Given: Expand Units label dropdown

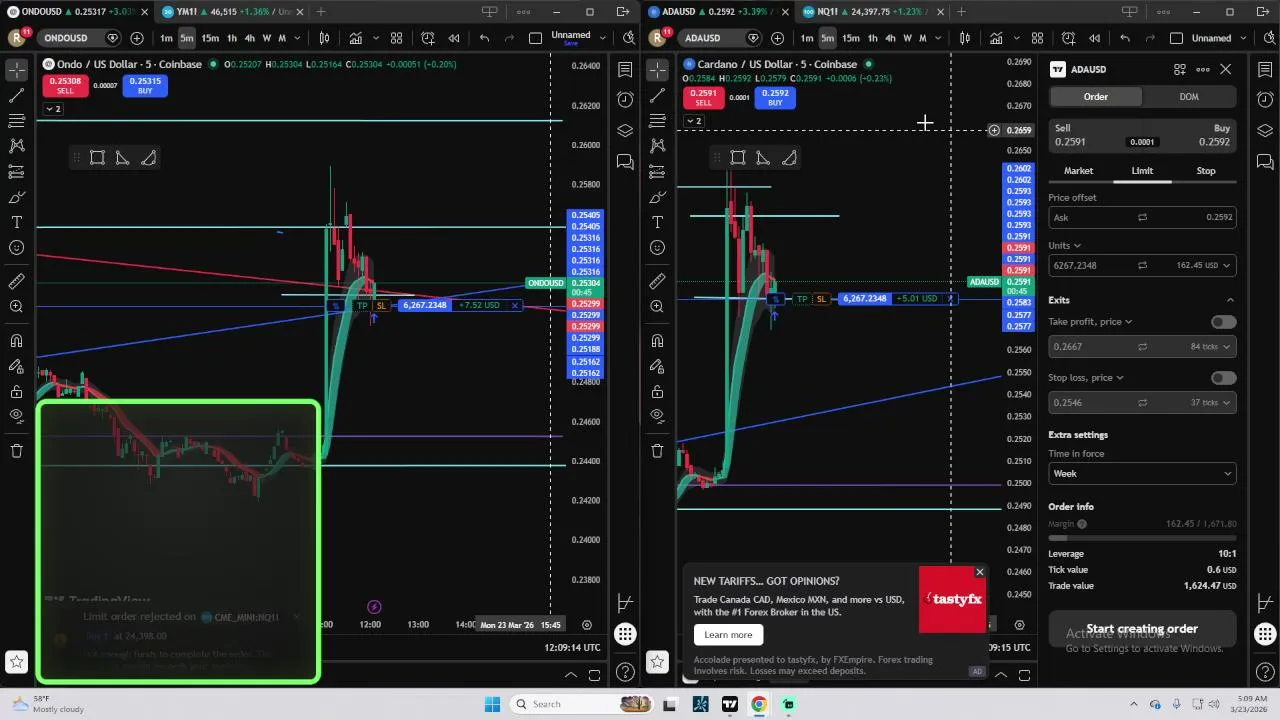Looking at the screenshot, I should [x=1064, y=246].
